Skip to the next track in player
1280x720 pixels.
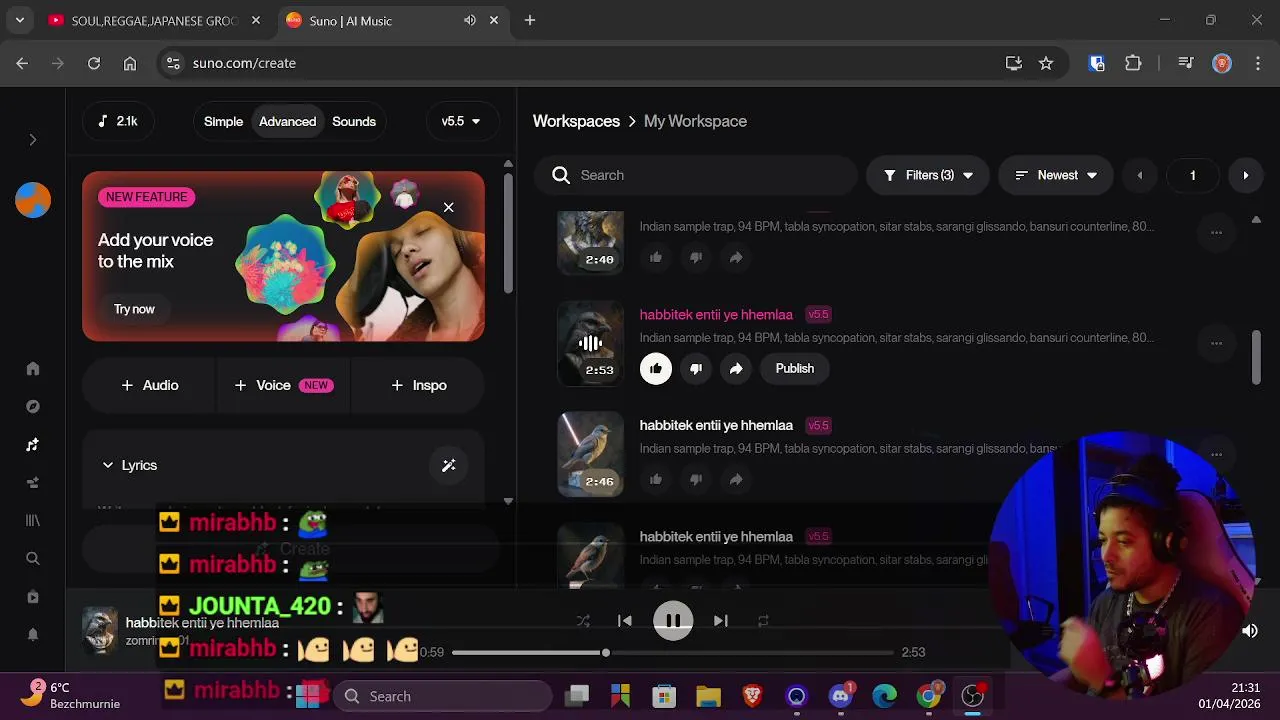(720, 621)
